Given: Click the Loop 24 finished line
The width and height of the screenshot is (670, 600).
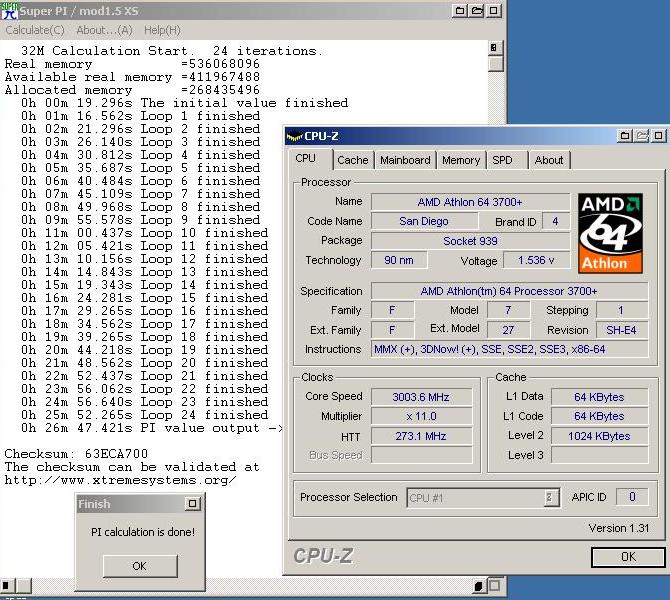Looking at the screenshot, I should tap(145, 415).
